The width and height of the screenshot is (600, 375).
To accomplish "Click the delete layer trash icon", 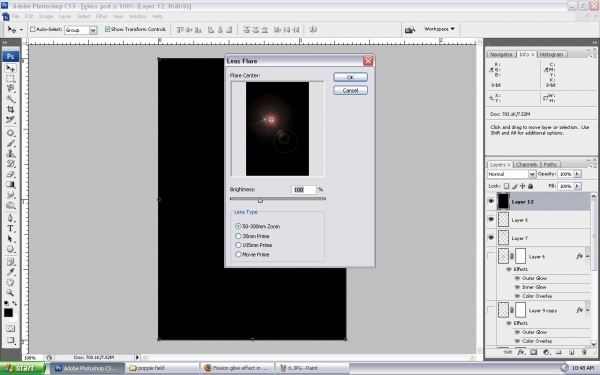I will click(x=584, y=352).
